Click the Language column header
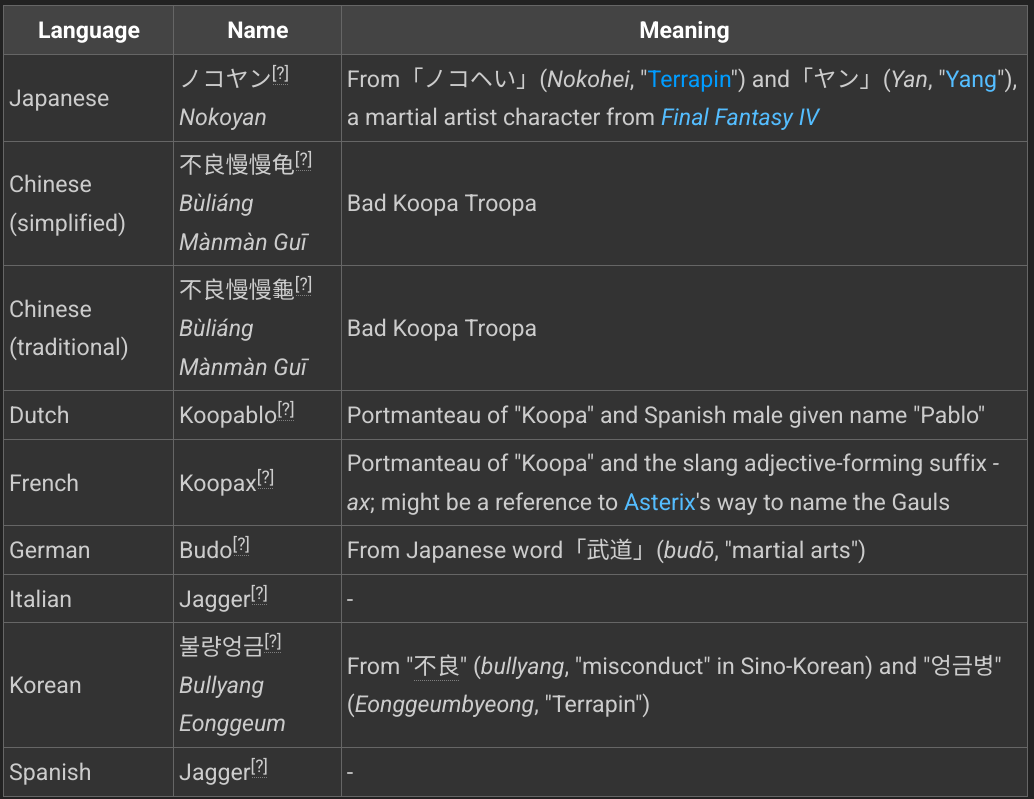The height and width of the screenshot is (799, 1034). tap(88, 30)
